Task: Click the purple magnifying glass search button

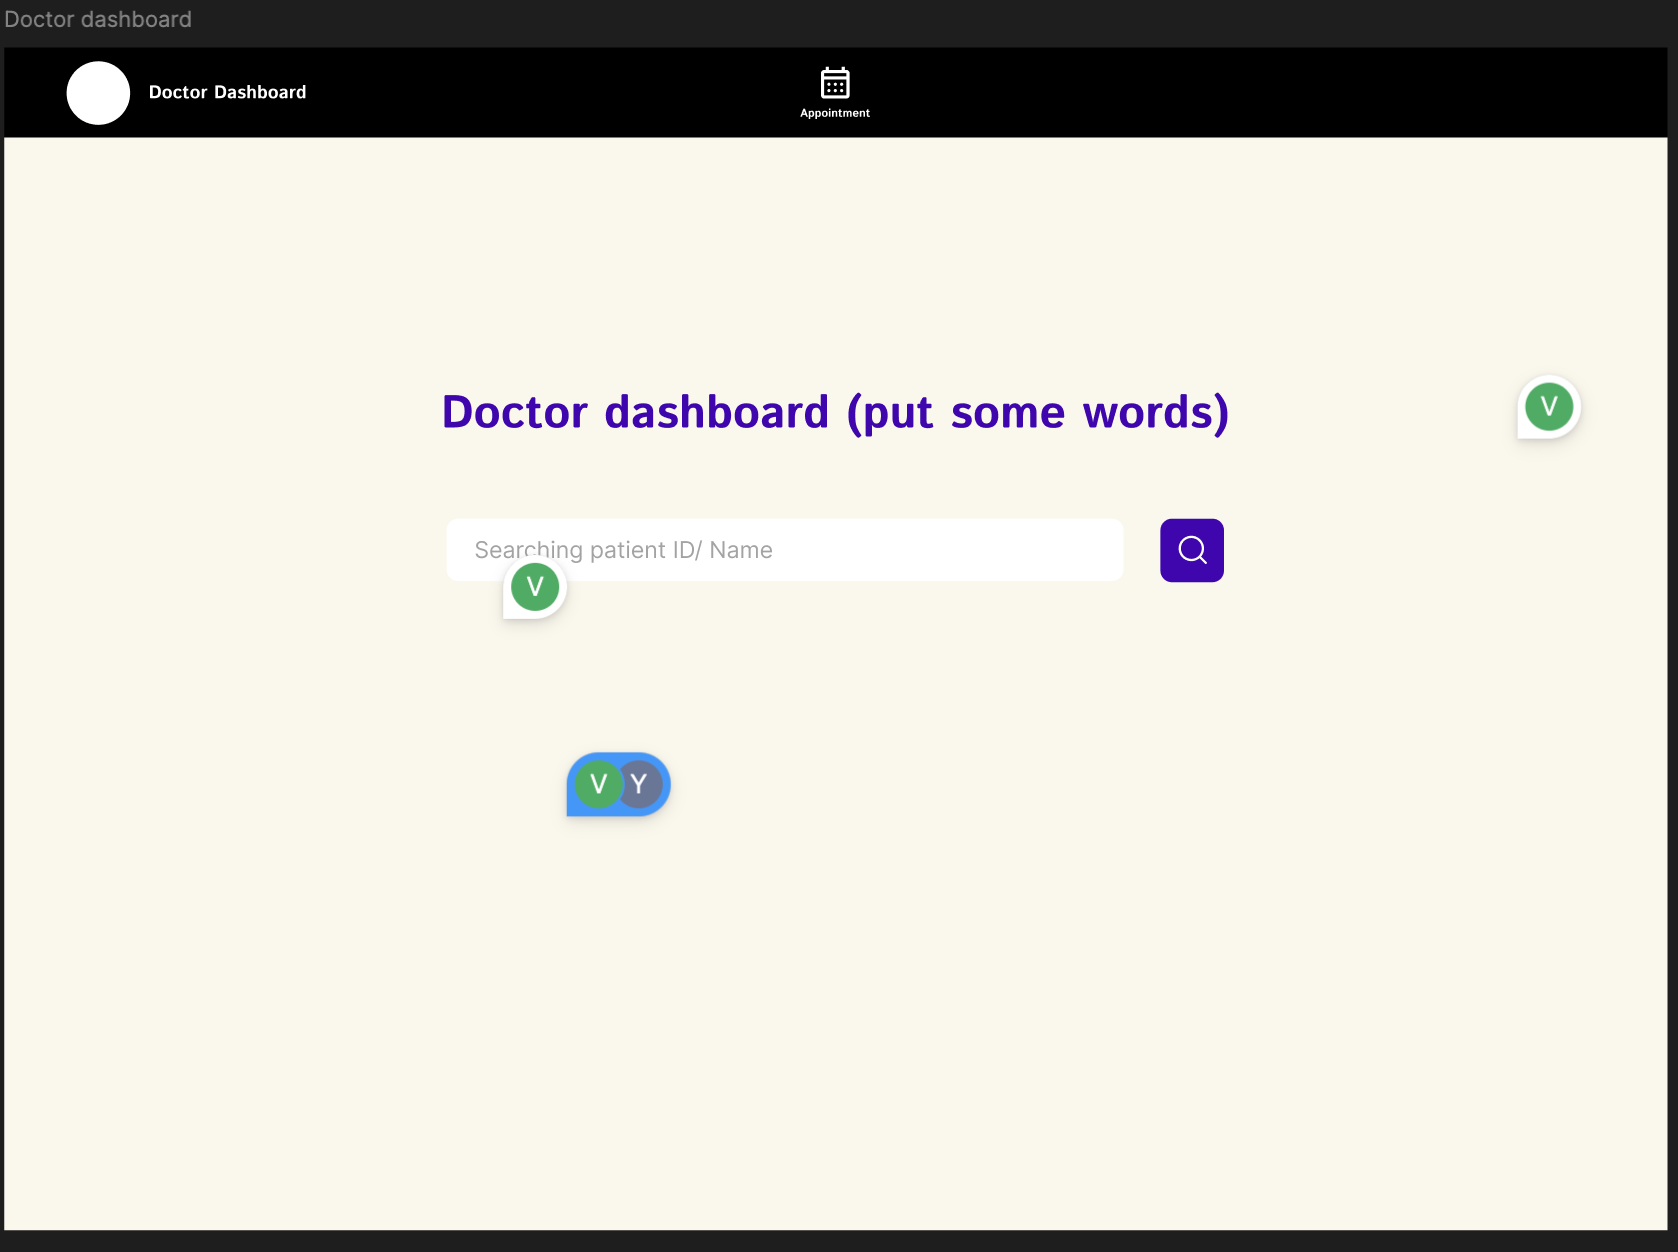Action: (x=1191, y=550)
